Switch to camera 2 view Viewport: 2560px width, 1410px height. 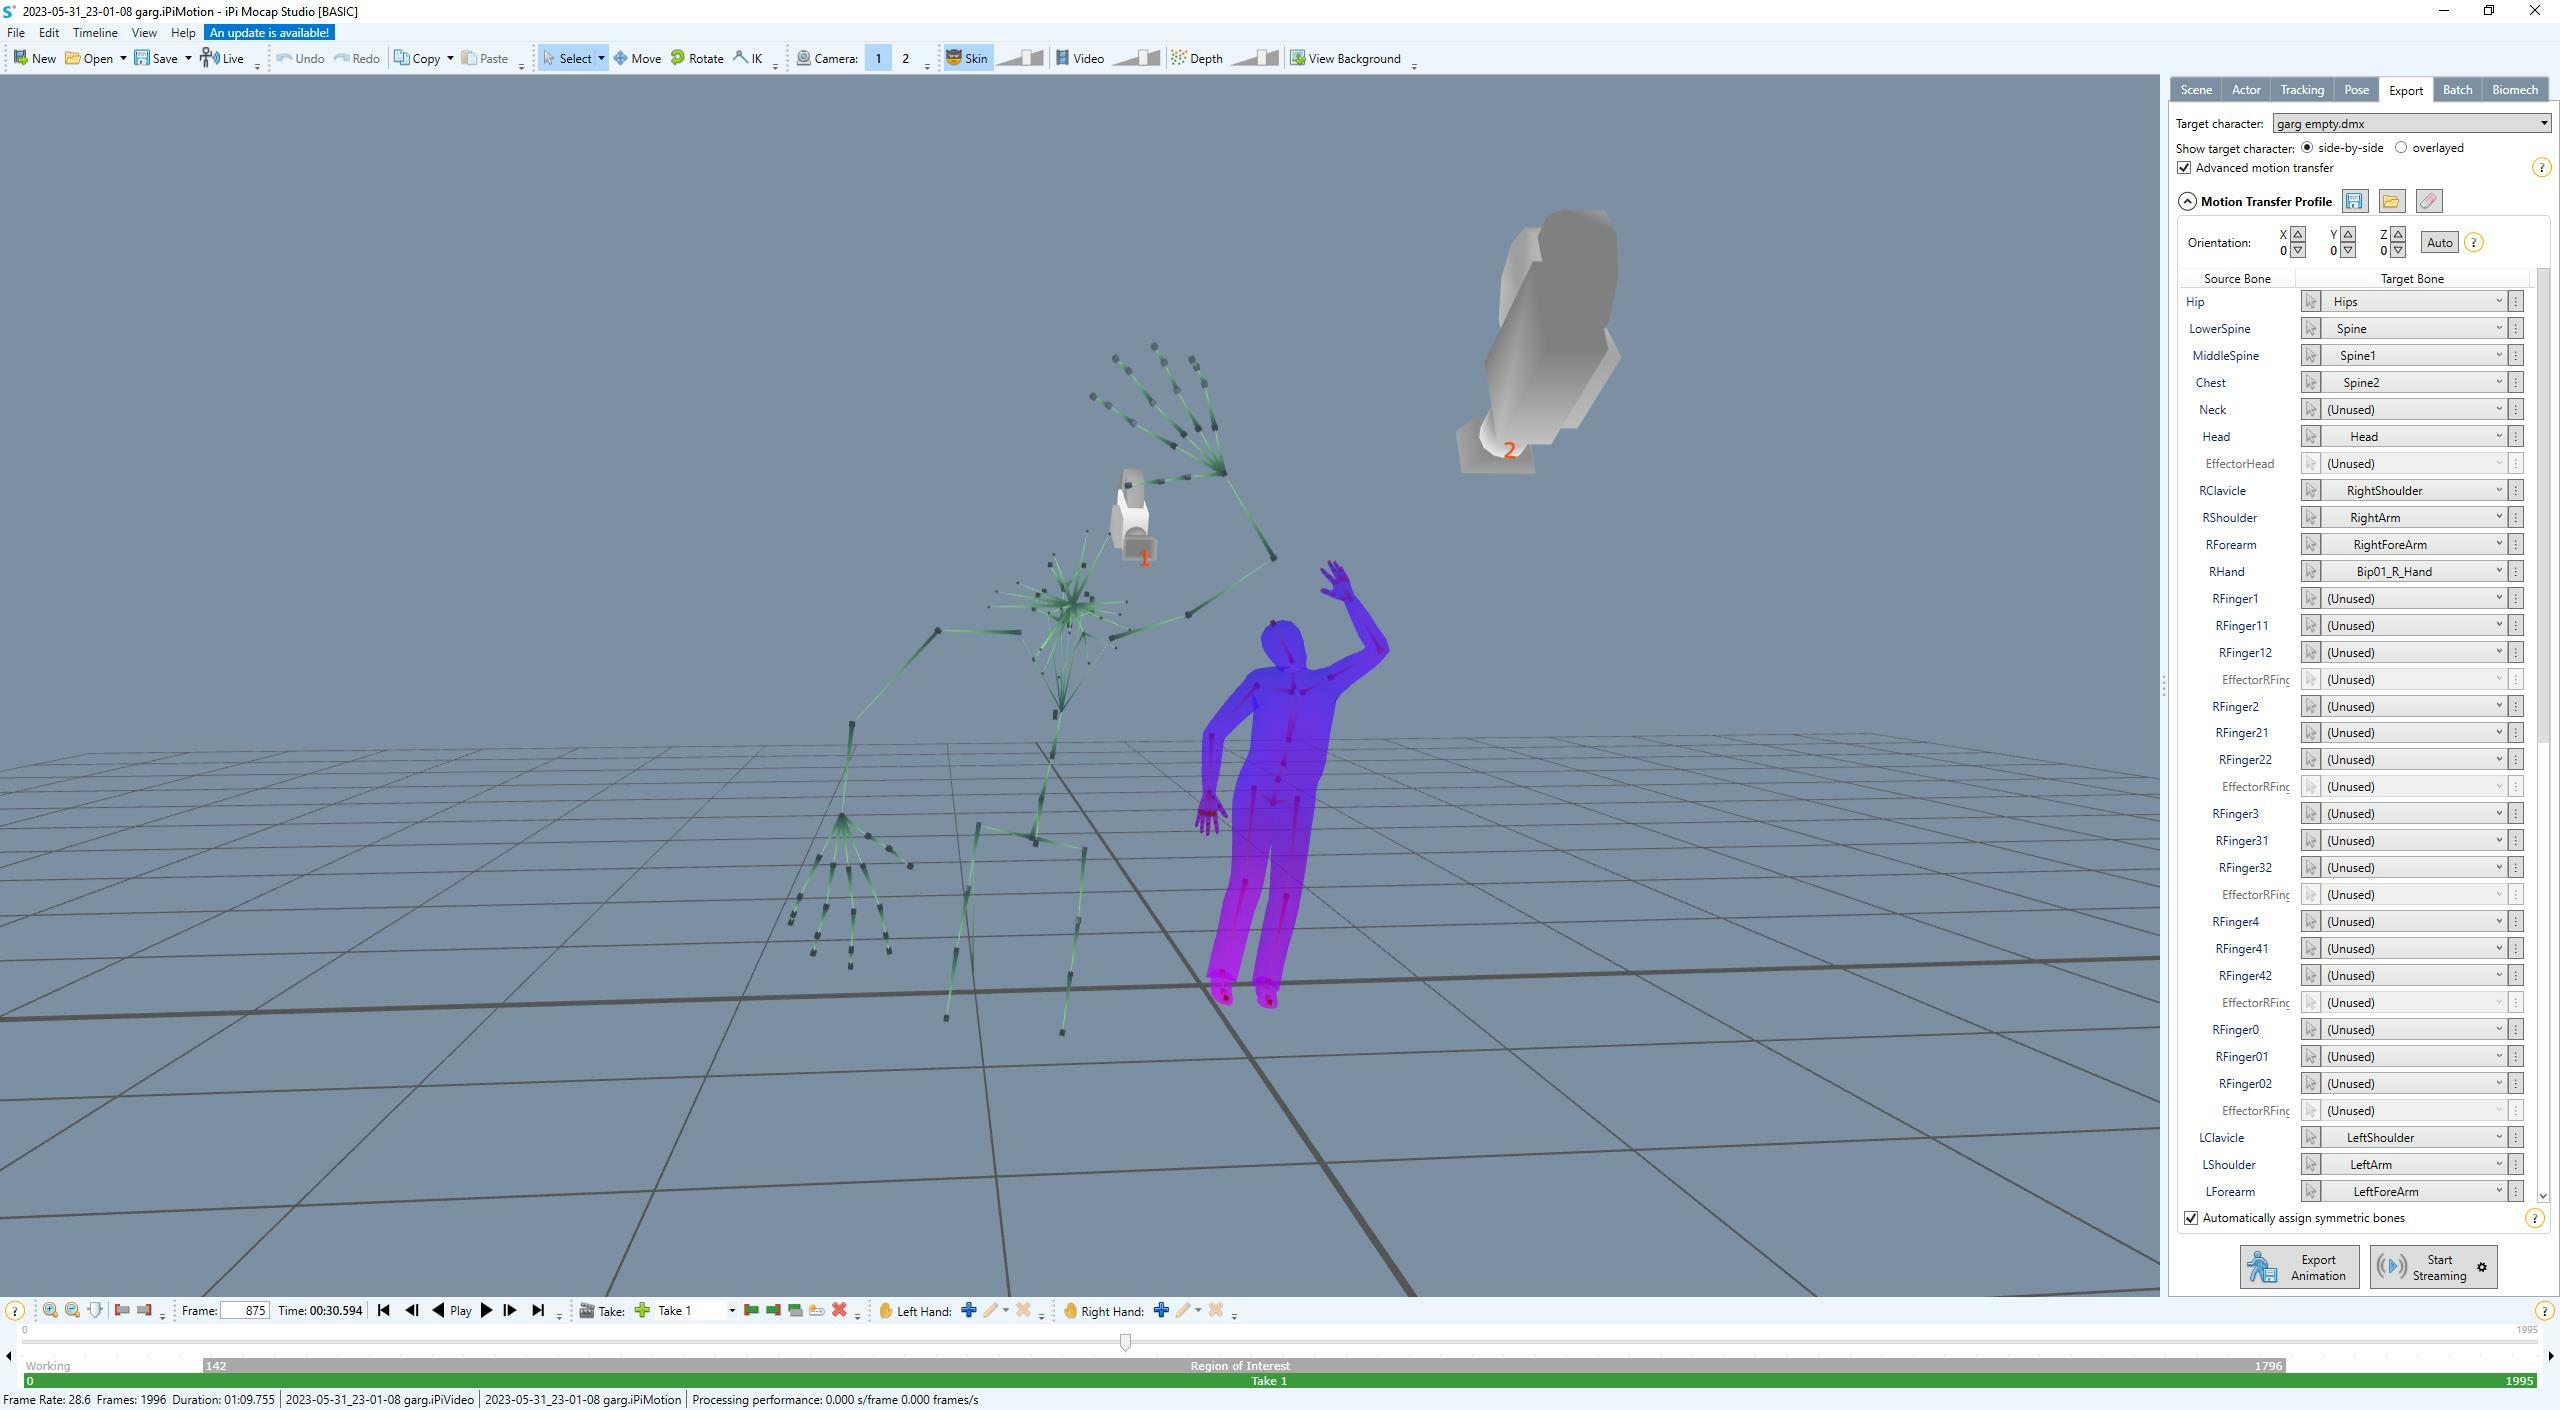click(906, 58)
